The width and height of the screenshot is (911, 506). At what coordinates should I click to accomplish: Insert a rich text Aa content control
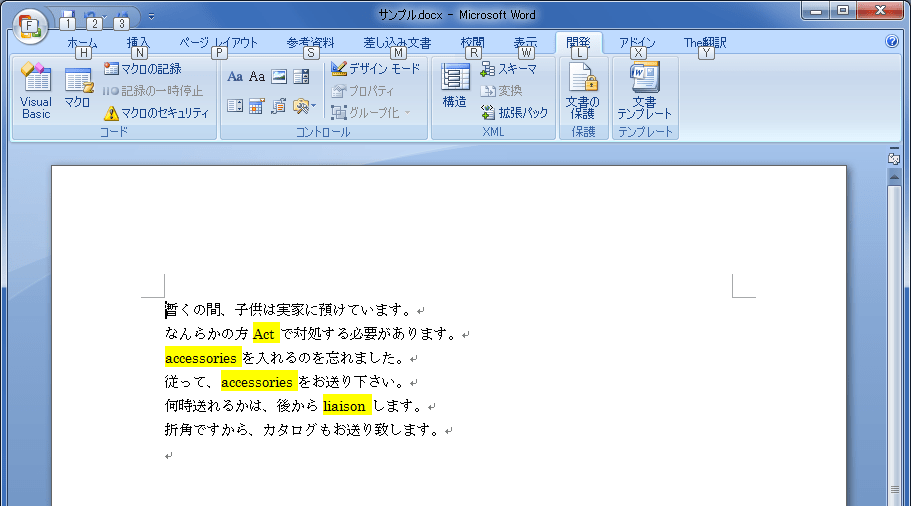235,77
